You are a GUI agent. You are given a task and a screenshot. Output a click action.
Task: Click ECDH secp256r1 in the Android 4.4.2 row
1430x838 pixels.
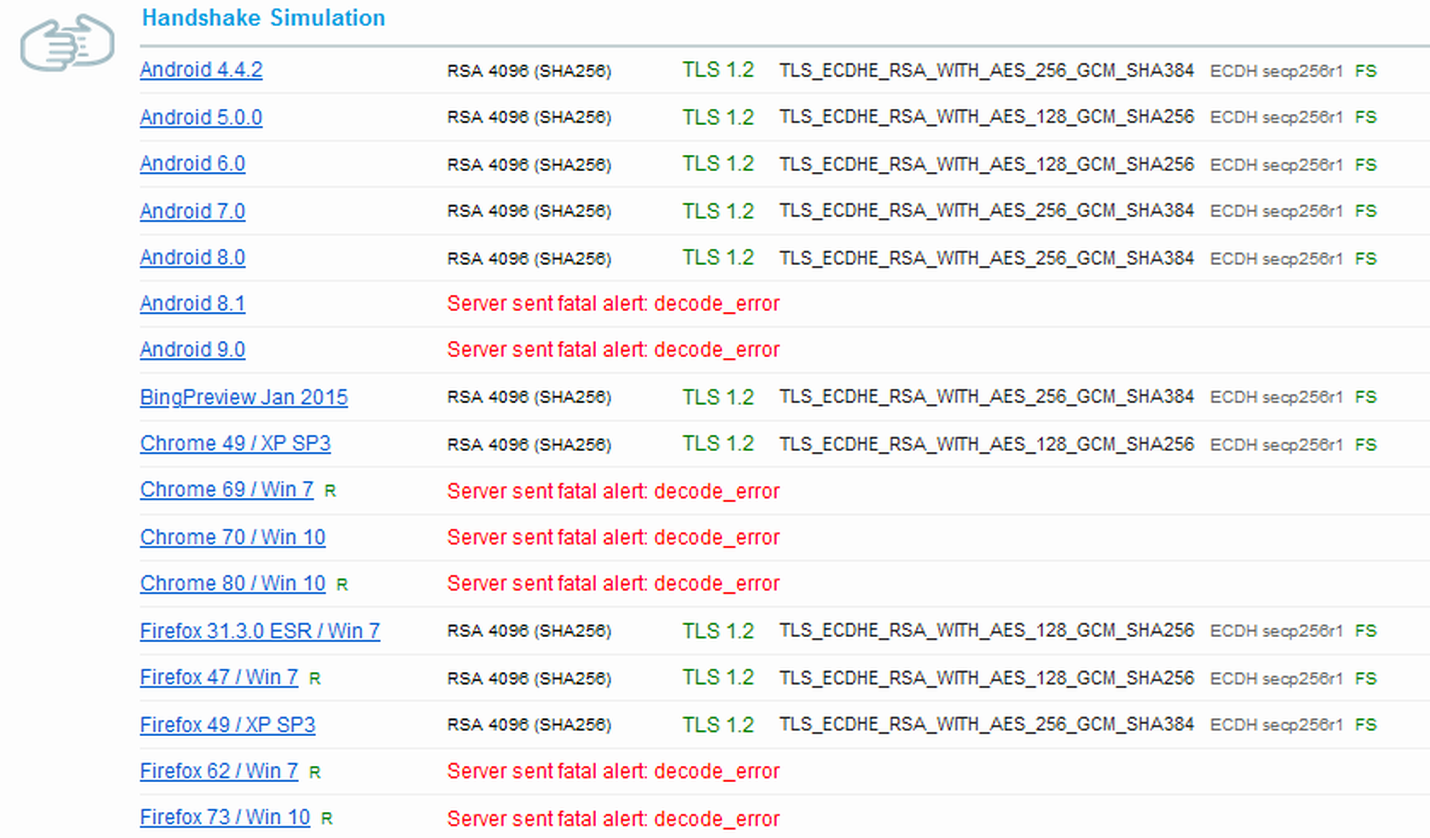[1276, 71]
